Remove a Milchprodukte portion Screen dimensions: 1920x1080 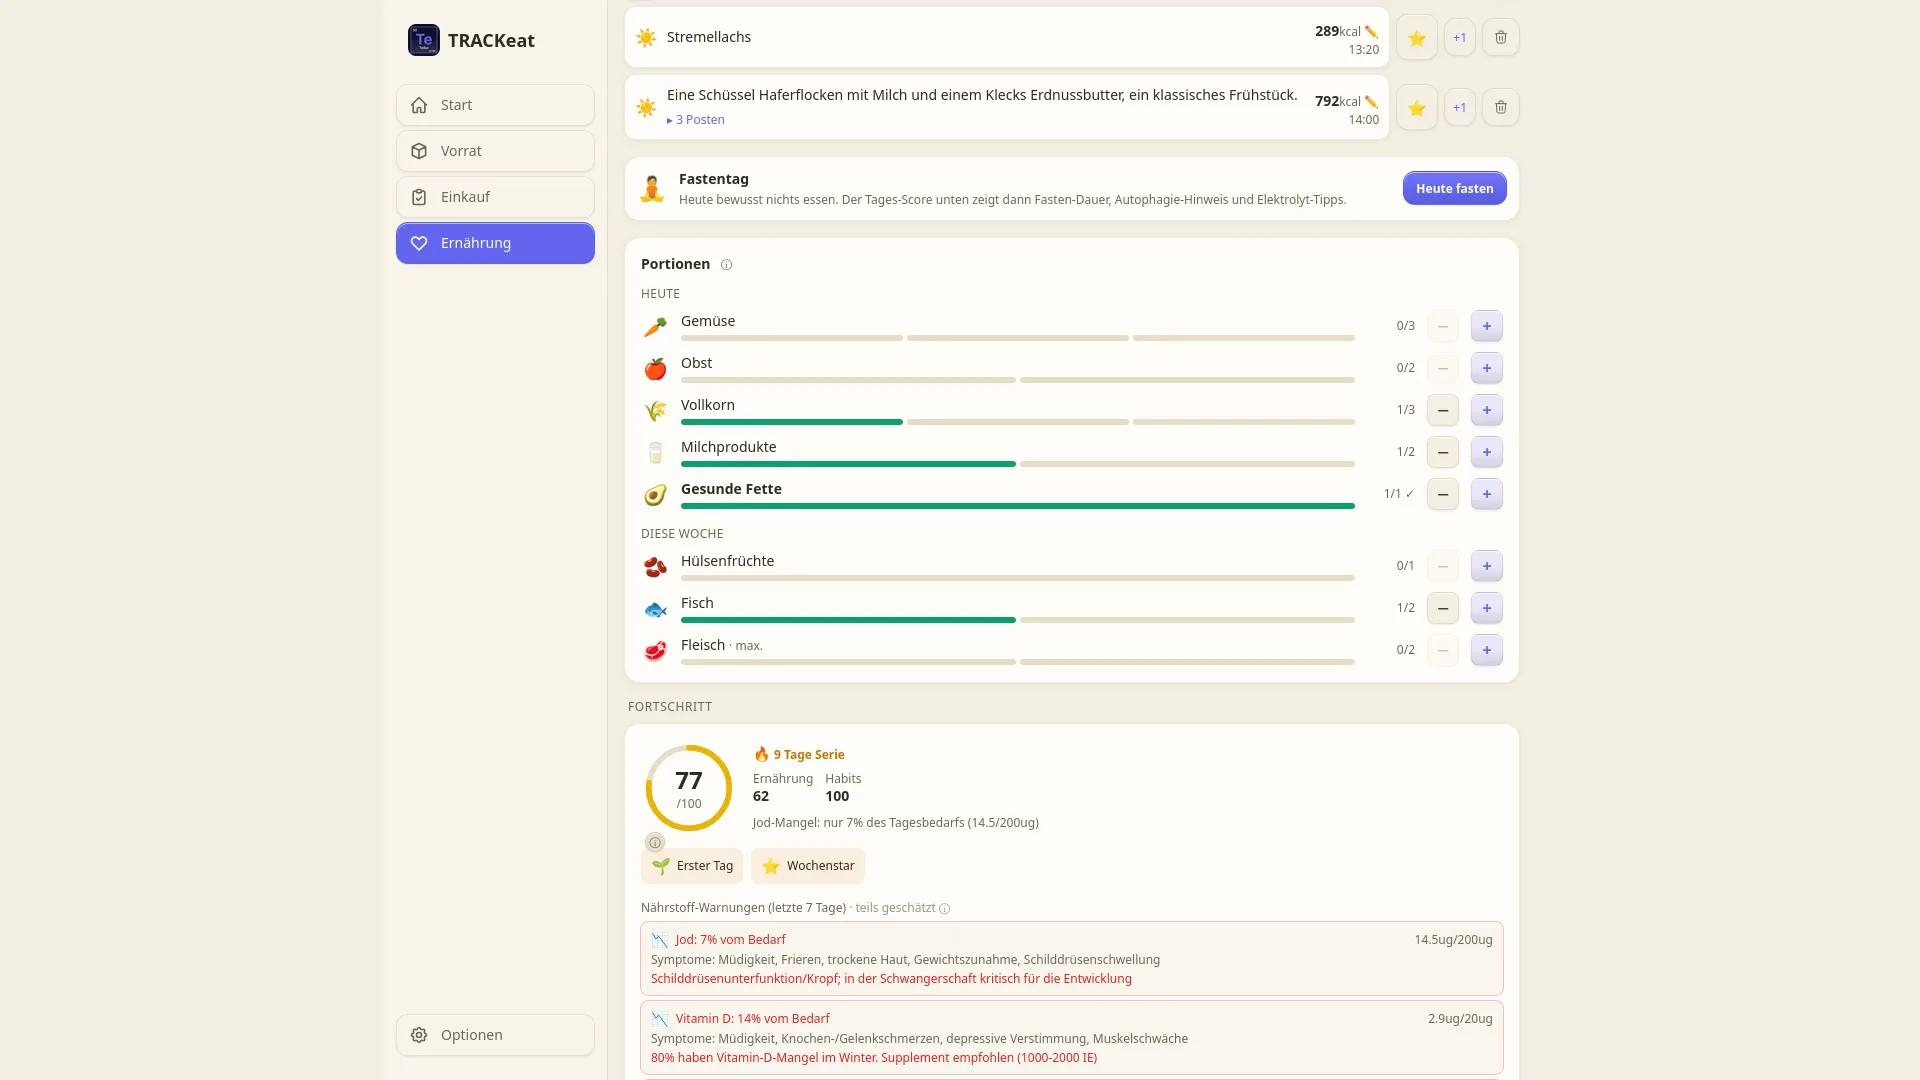pyautogui.click(x=1443, y=452)
